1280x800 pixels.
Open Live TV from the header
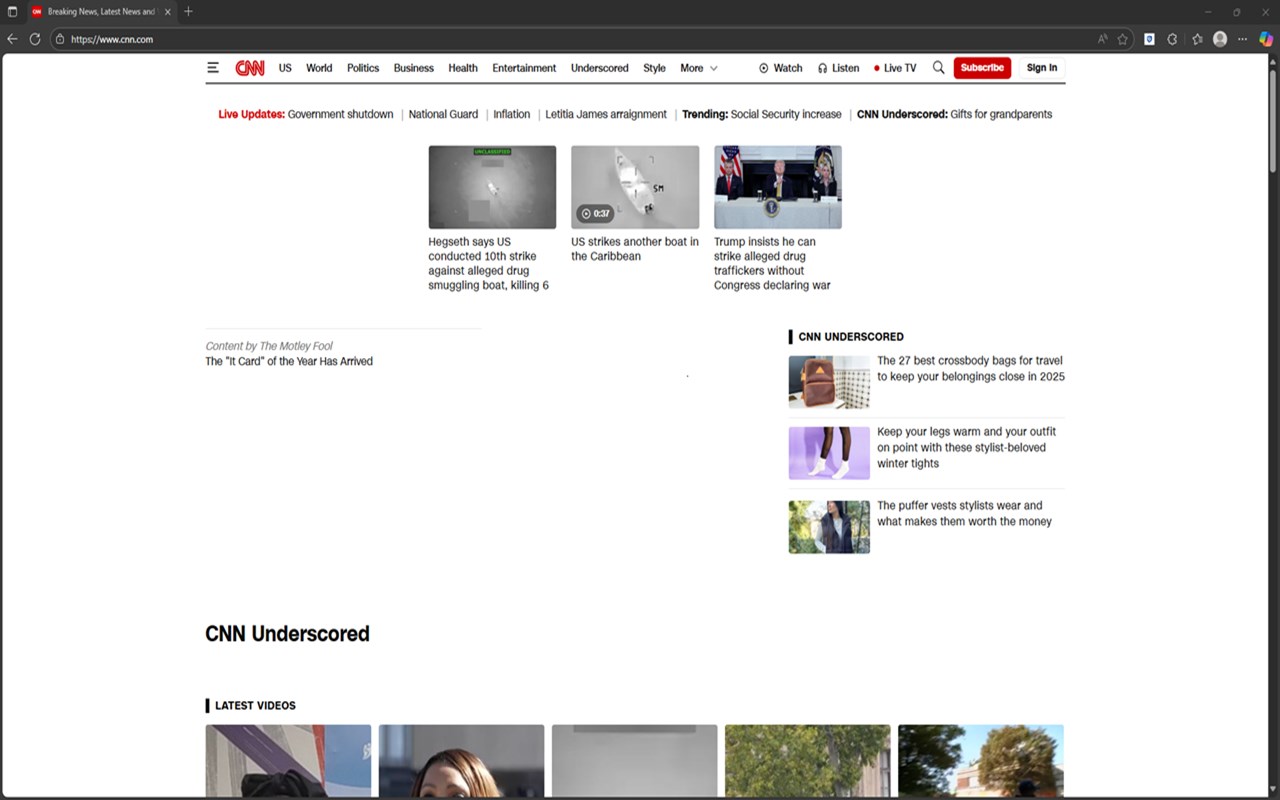click(x=895, y=68)
